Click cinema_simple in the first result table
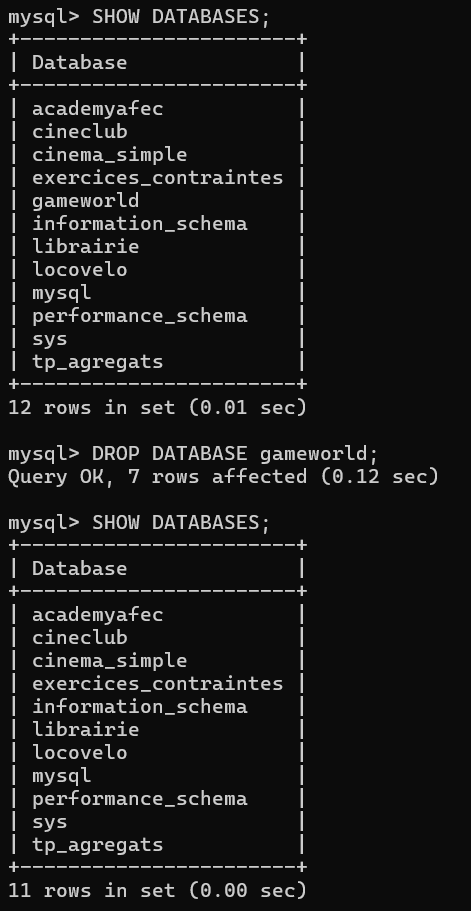 click(110, 155)
